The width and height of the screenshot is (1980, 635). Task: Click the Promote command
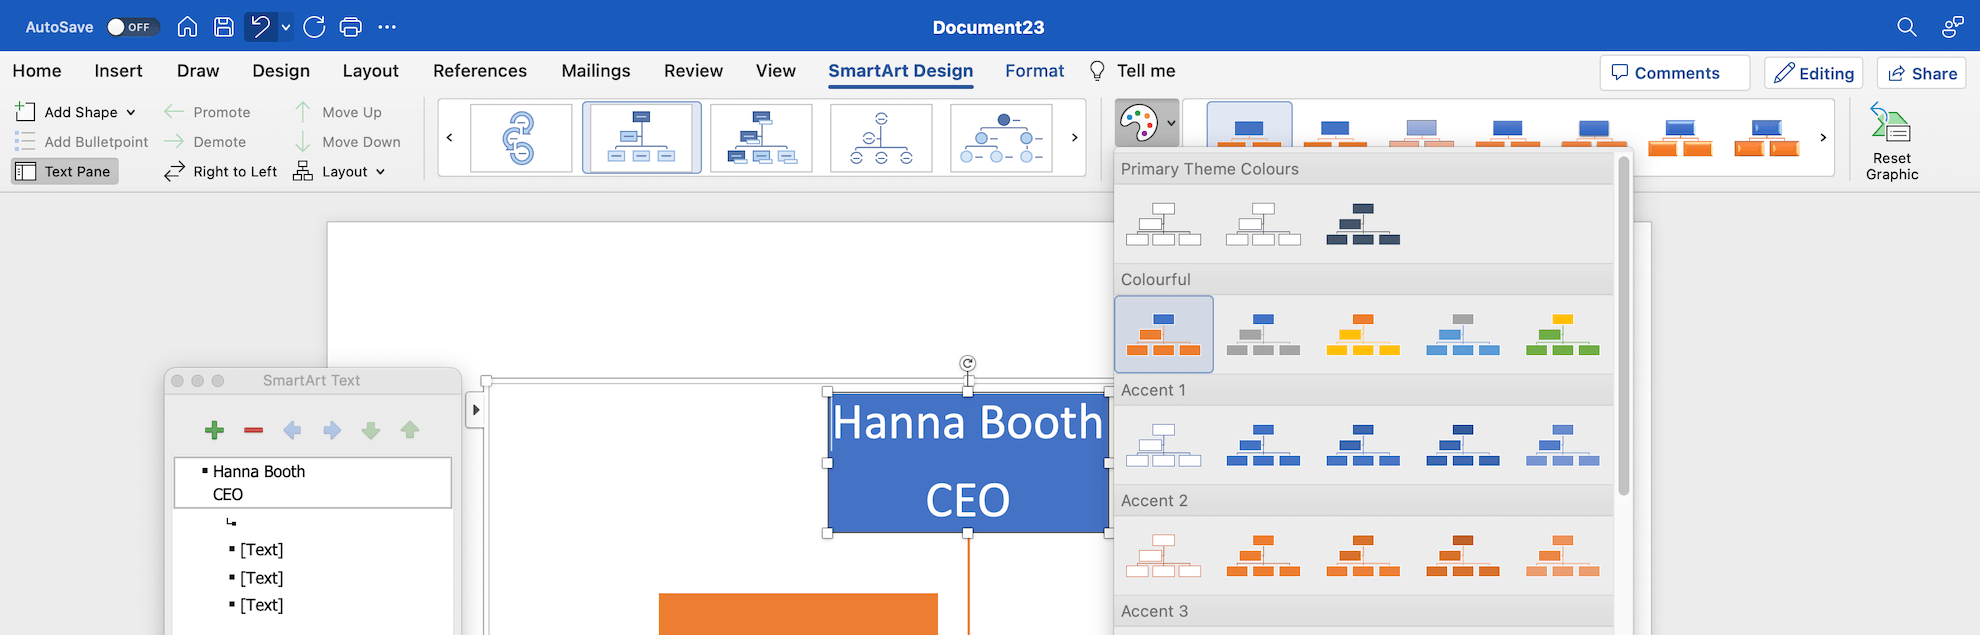pyautogui.click(x=207, y=112)
